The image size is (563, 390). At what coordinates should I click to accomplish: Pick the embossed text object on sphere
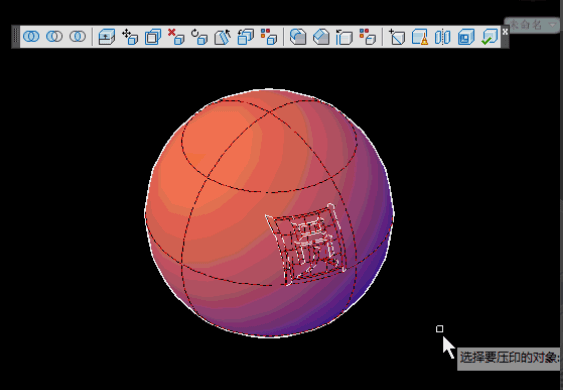306,245
